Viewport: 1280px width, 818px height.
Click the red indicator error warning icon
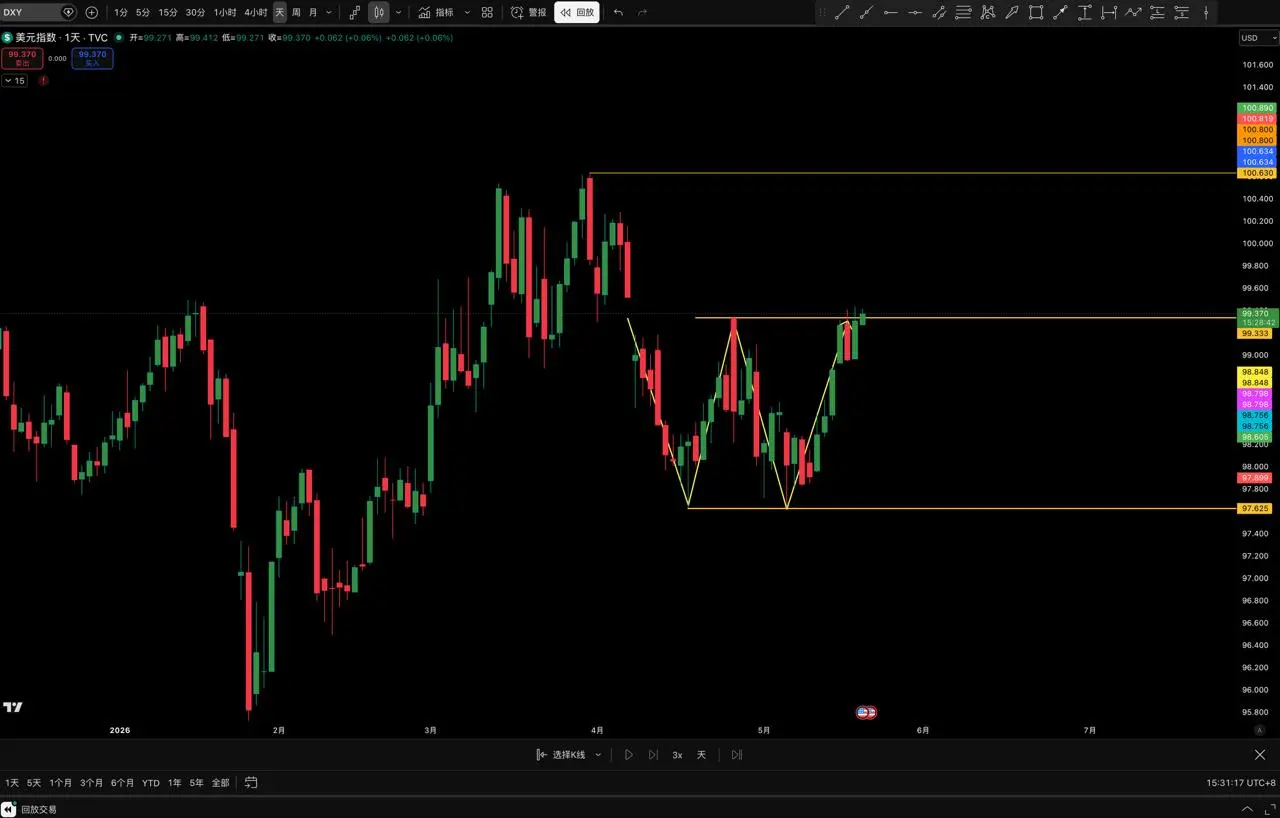tap(43, 81)
